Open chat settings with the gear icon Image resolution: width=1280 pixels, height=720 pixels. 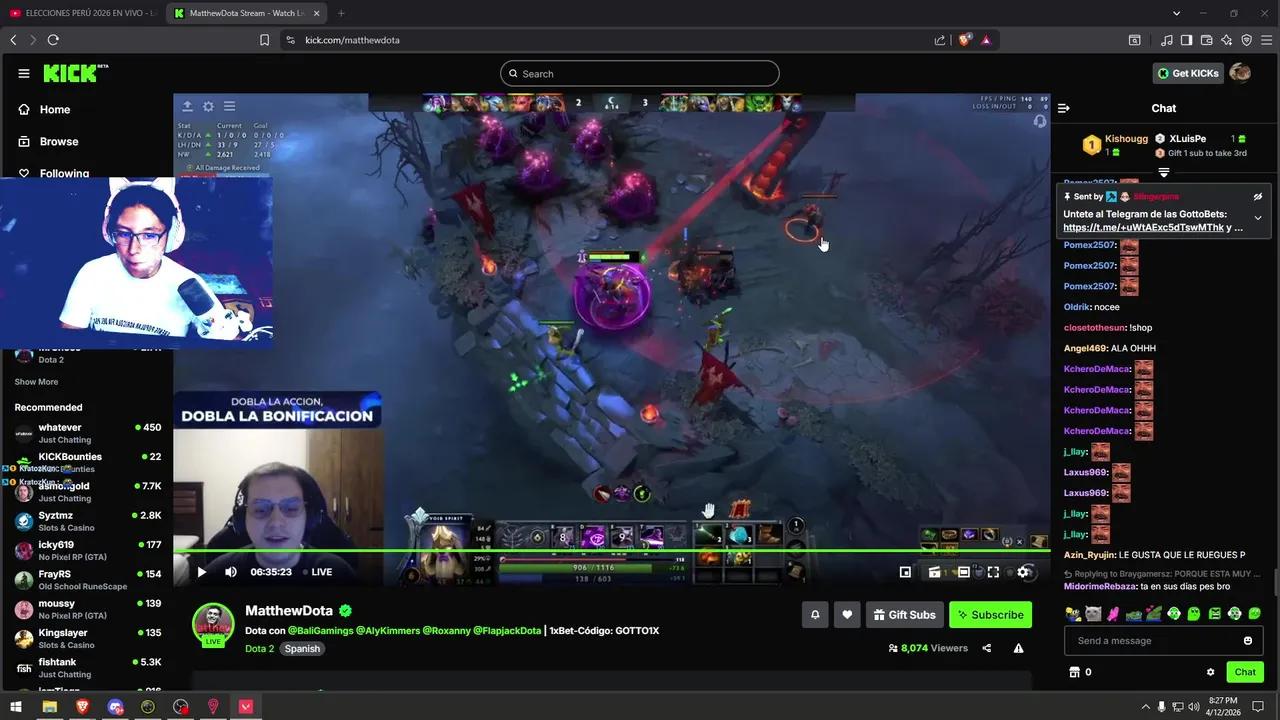pyautogui.click(x=1210, y=672)
